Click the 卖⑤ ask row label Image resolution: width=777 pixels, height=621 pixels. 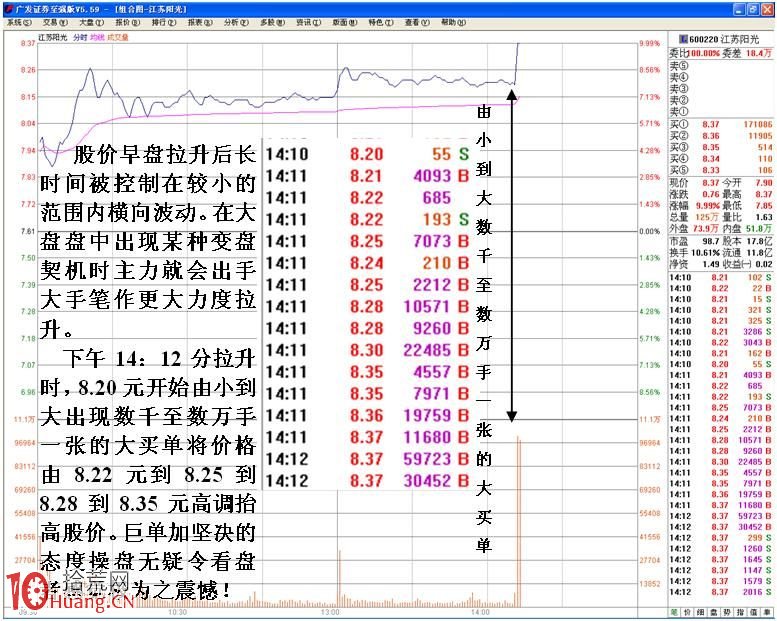point(679,66)
